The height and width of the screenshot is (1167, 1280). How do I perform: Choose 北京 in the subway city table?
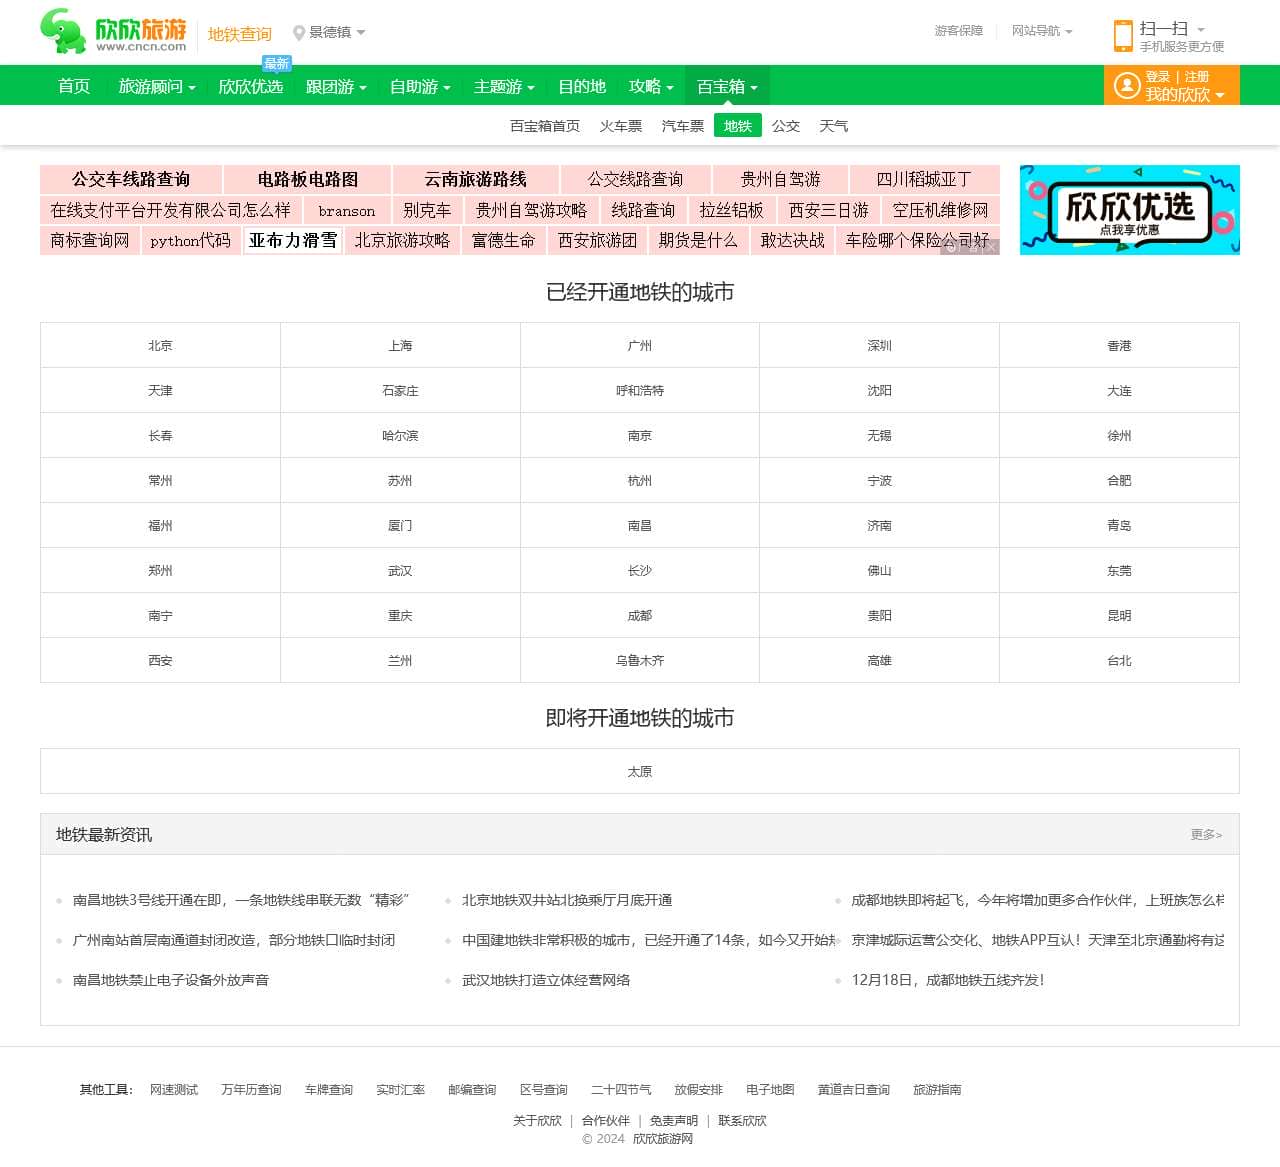(x=160, y=346)
